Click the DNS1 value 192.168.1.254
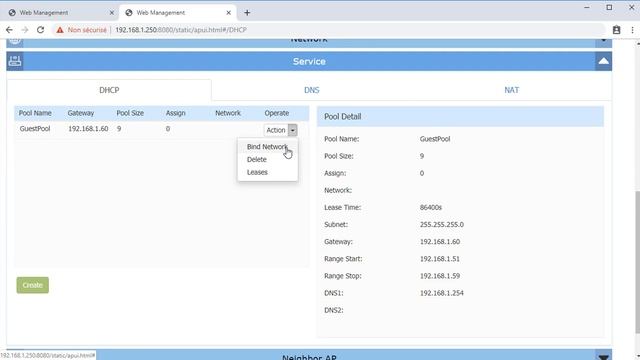The height and width of the screenshot is (360, 640). pos(442,293)
